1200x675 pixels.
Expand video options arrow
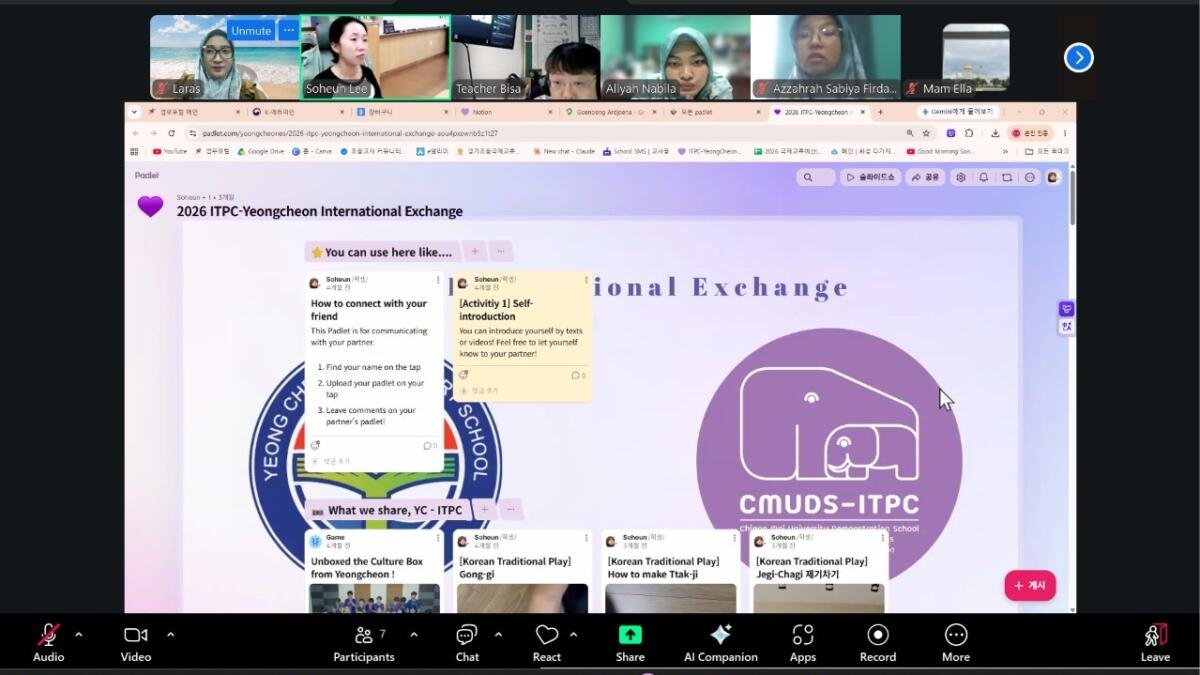pos(170,634)
